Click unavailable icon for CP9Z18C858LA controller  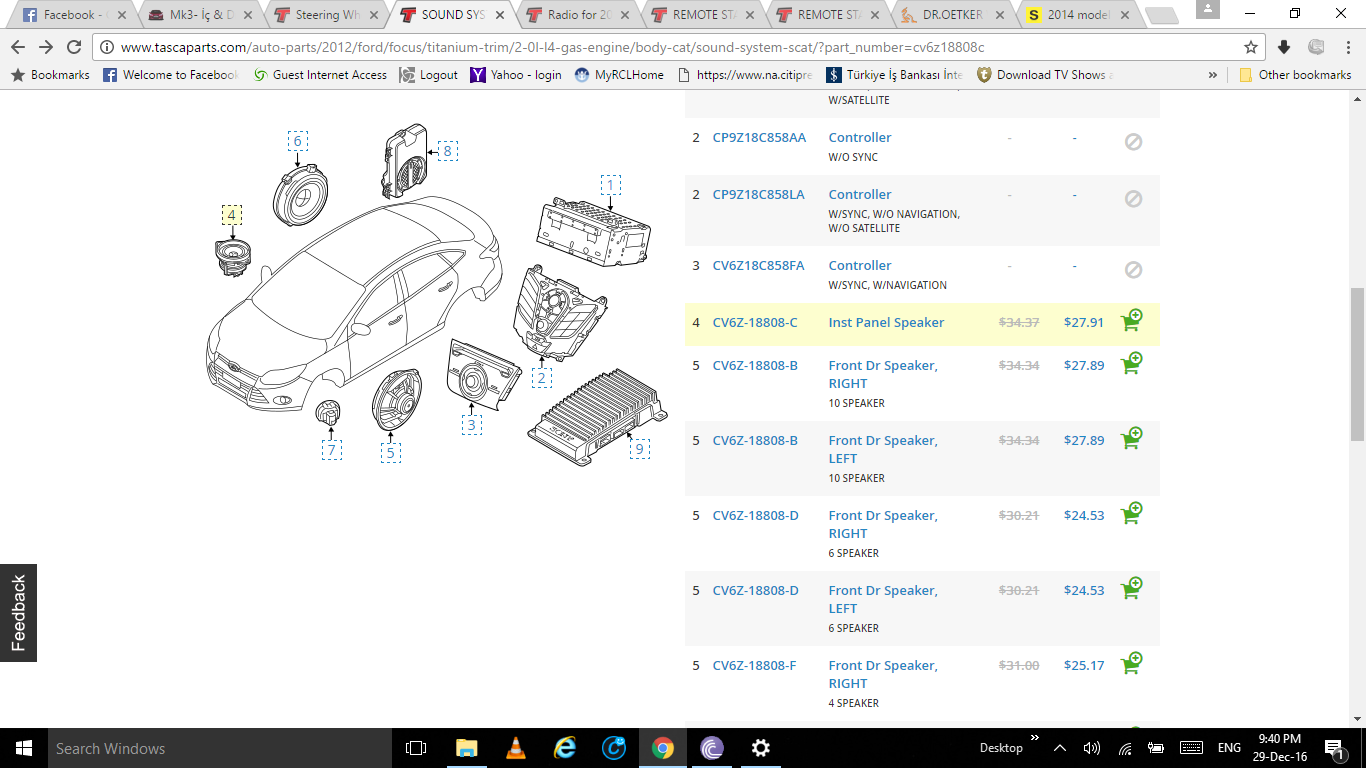click(1133, 199)
